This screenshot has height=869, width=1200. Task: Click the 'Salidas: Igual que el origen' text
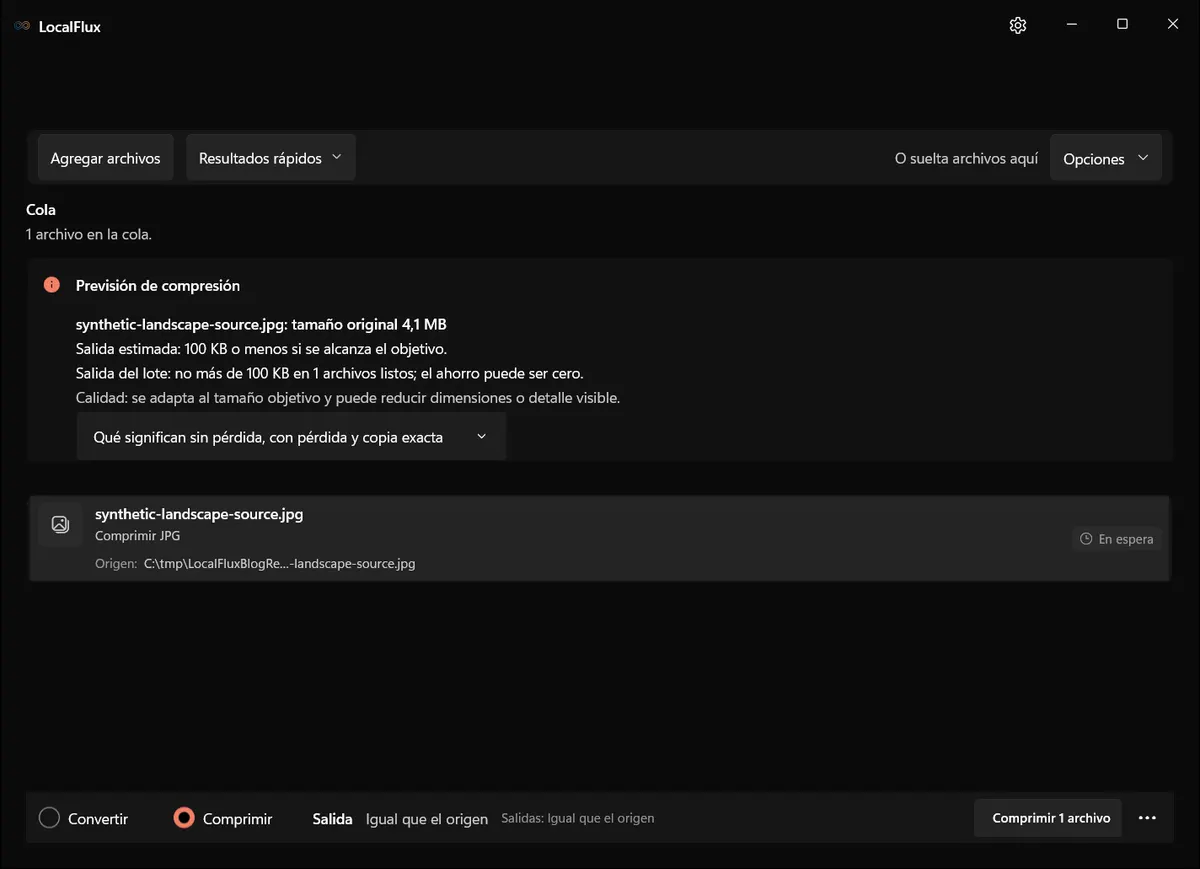tap(578, 818)
